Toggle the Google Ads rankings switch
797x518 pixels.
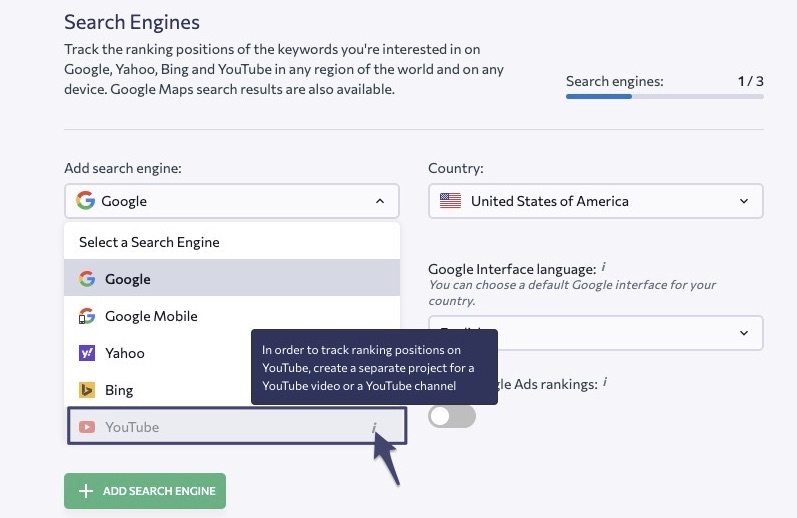452,416
